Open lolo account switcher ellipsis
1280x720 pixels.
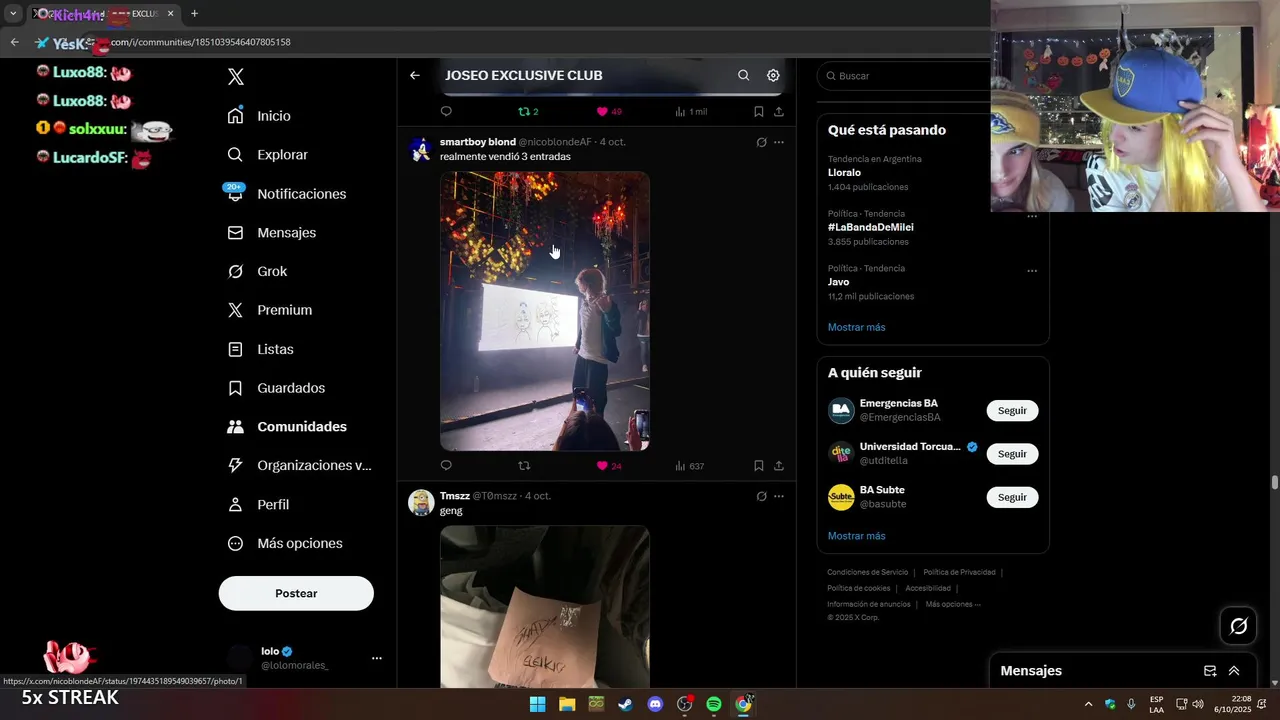coord(377,658)
